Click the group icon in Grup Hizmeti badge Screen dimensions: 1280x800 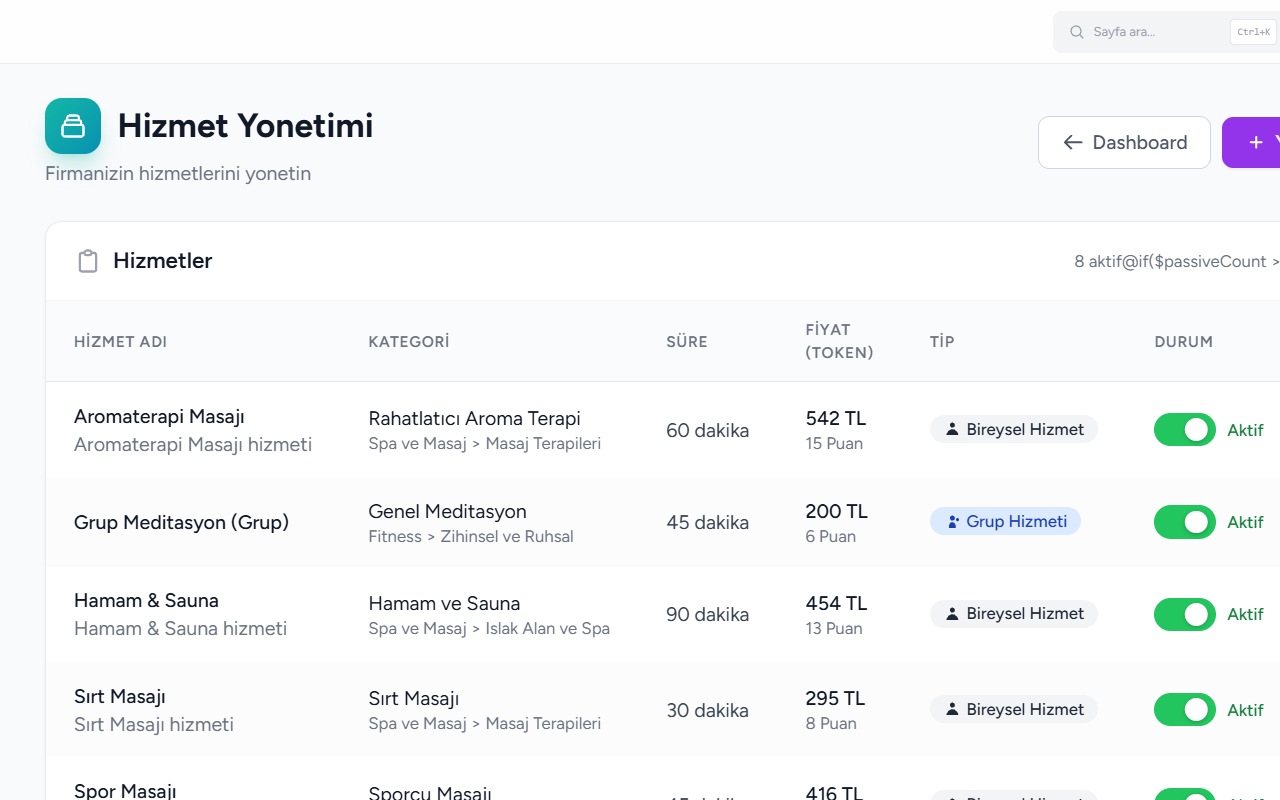[x=953, y=522]
